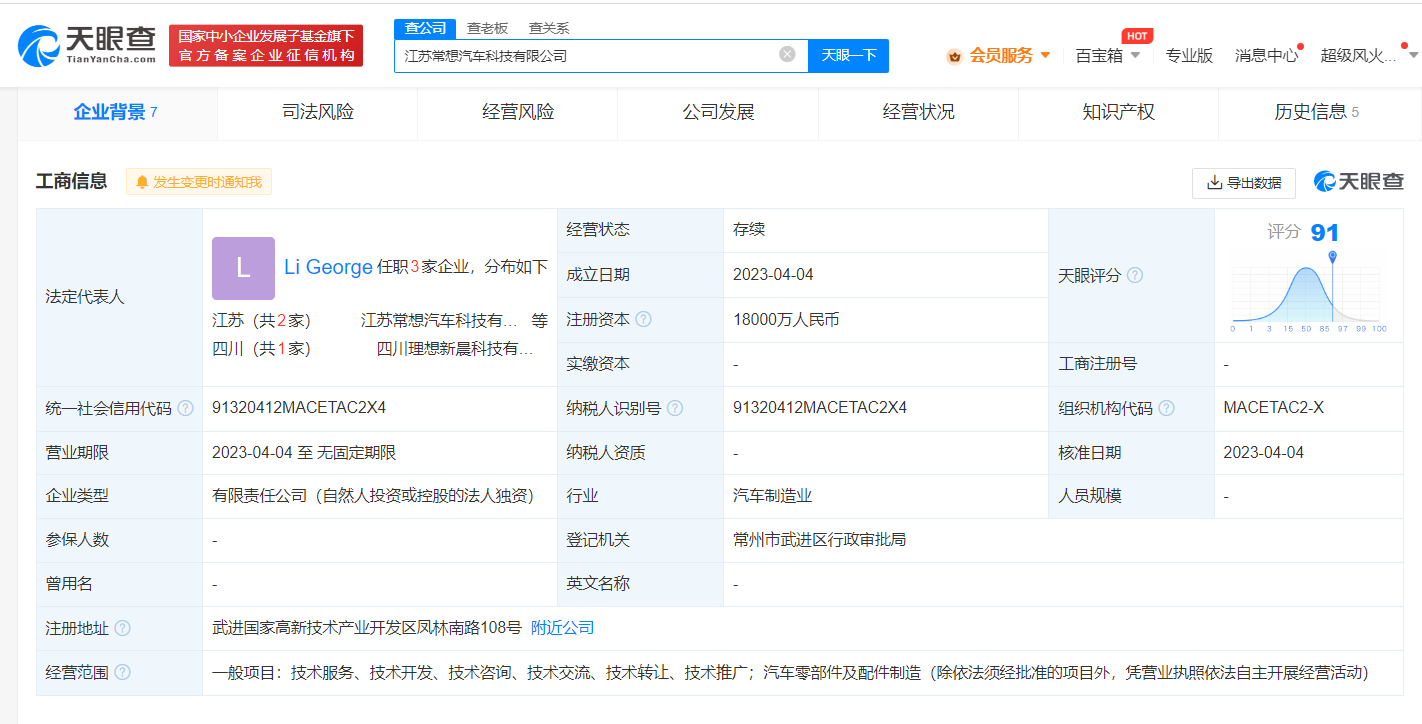Click the help icon next to 天眼评分
The image size is (1422, 724).
(x=1135, y=275)
